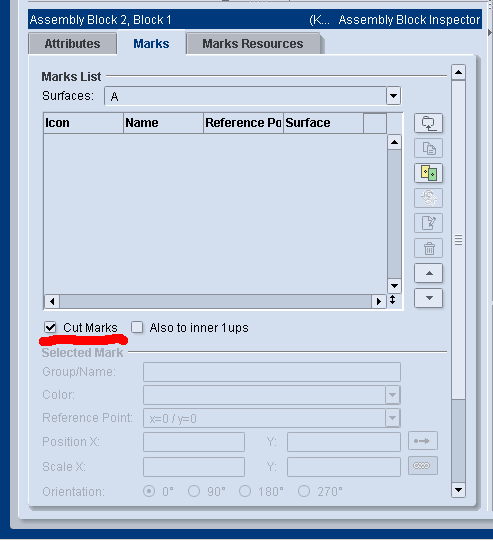This screenshot has width=493, height=541.
Task: Click the Reference Point column header
Action: (x=243, y=123)
